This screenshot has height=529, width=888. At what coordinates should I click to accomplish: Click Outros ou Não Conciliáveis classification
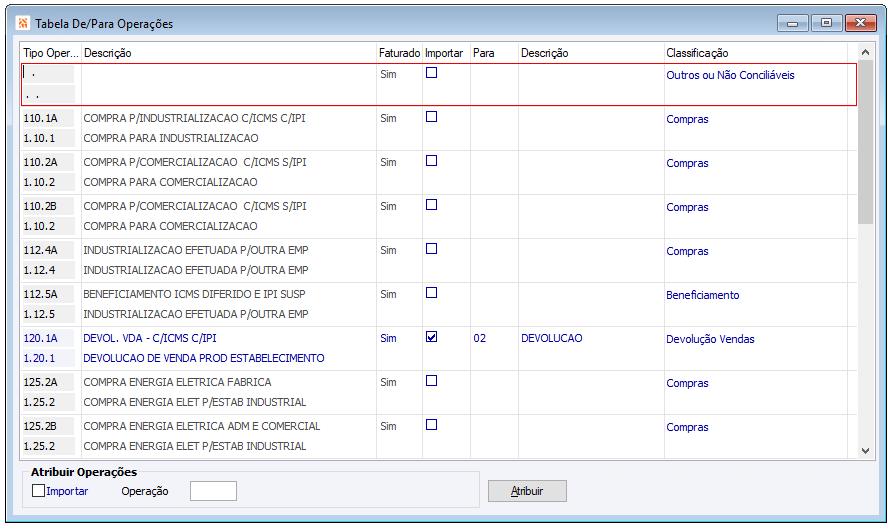coord(730,75)
